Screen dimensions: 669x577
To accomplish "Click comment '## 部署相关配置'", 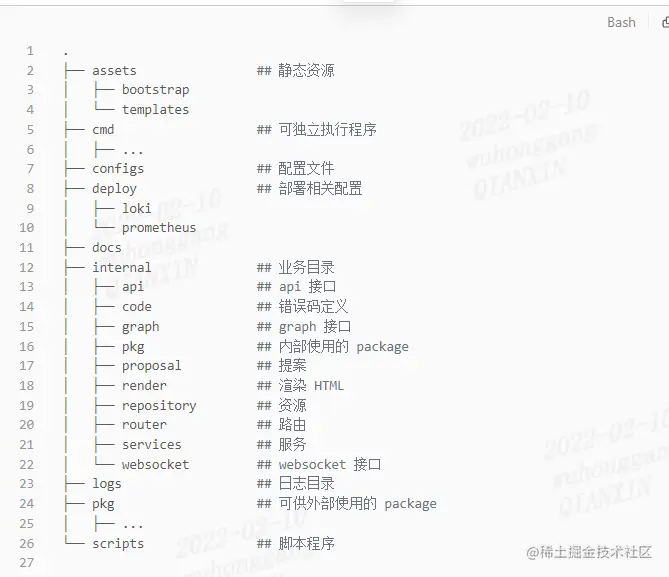I will tap(309, 189).
